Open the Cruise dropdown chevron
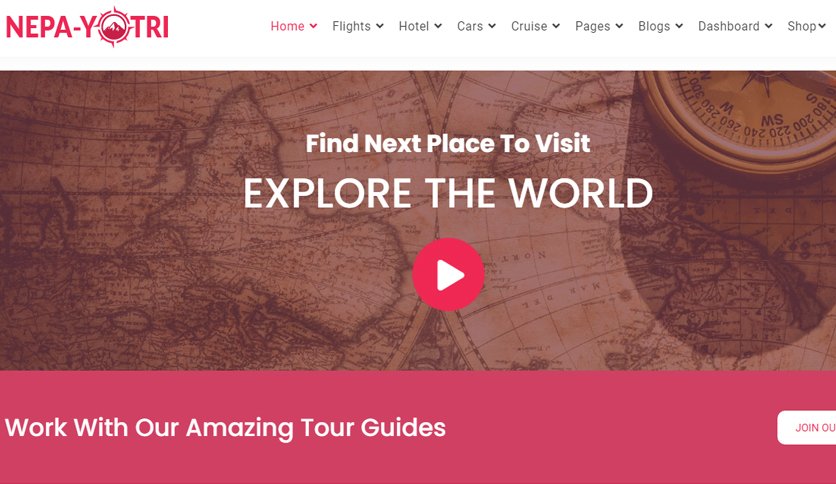Viewport: 836px width, 484px height. pyautogui.click(x=556, y=26)
